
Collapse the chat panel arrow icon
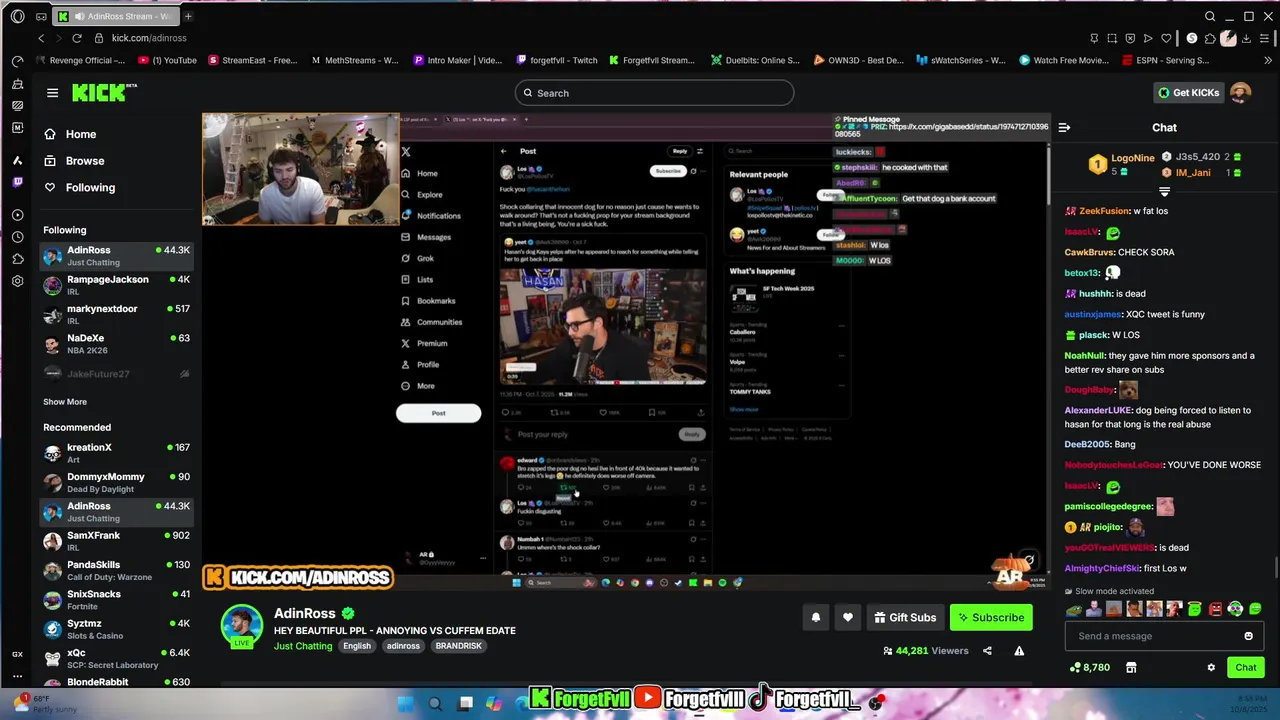pyautogui.click(x=1064, y=128)
